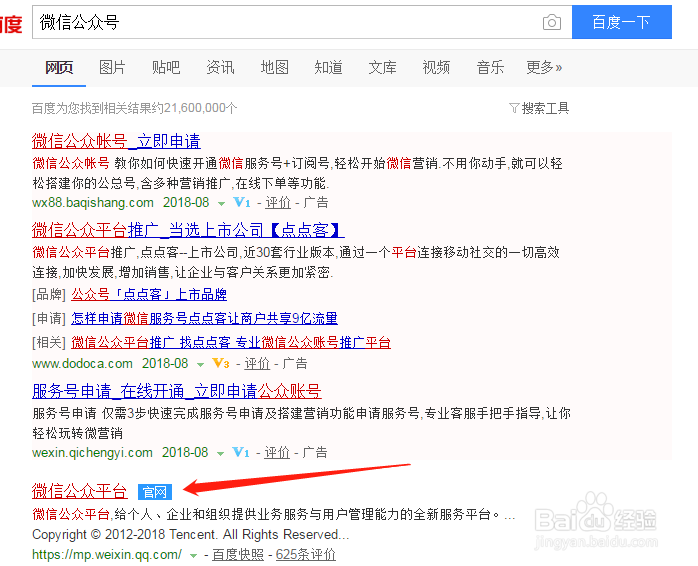Expand dropdown arrow after www.dodoca.com date
Screen dimensions: 698x566
200,364
